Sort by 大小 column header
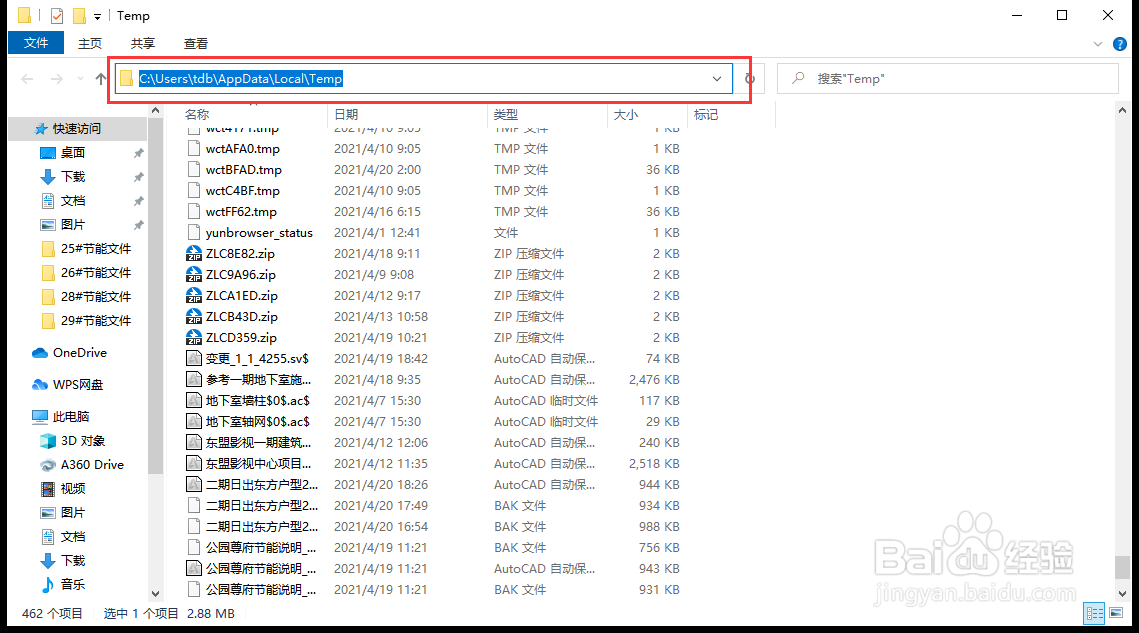This screenshot has width=1139, height=633. (647, 115)
